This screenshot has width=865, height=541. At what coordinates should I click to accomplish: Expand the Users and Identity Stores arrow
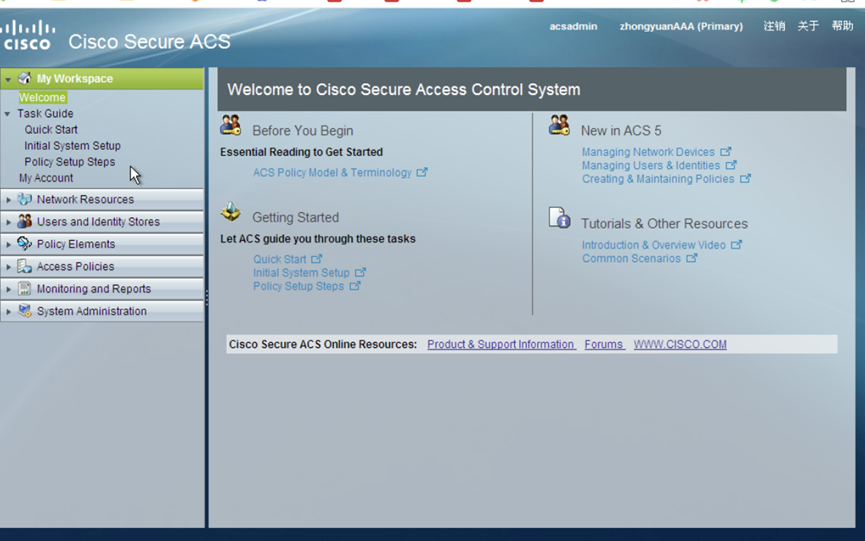click(x=8, y=222)
